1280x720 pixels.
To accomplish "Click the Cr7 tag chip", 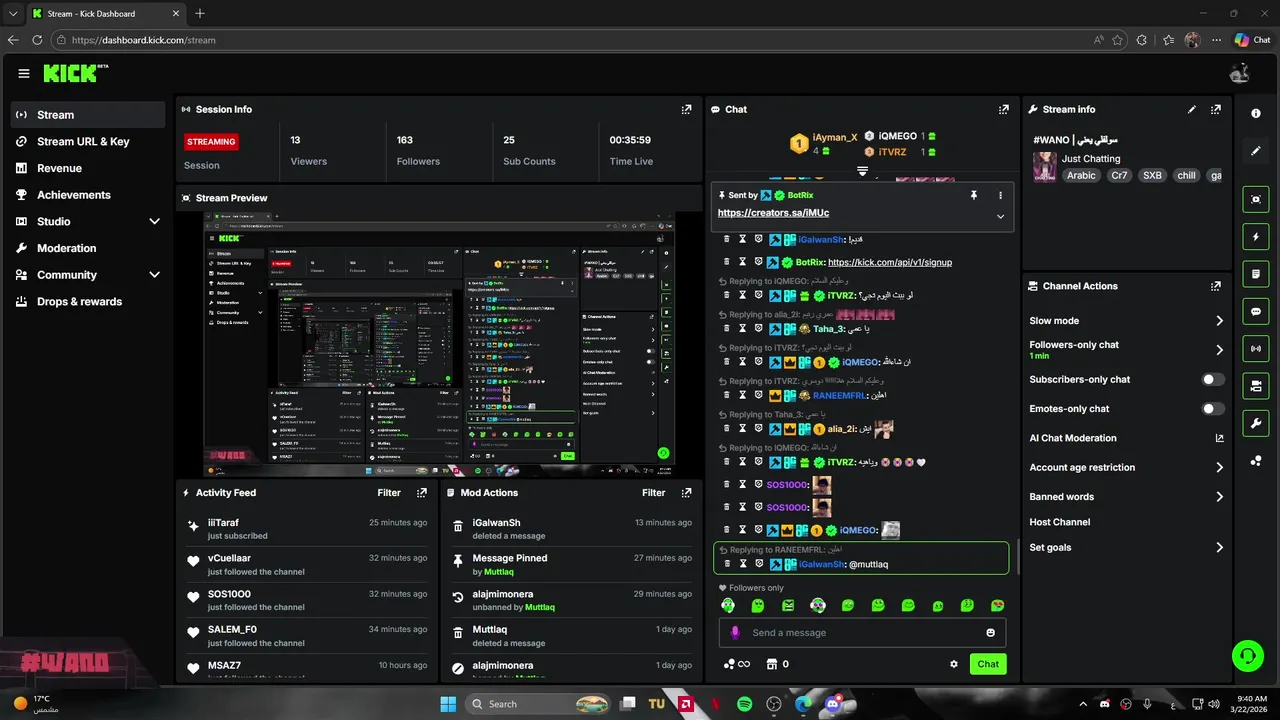I will (x=1120, y=175).
